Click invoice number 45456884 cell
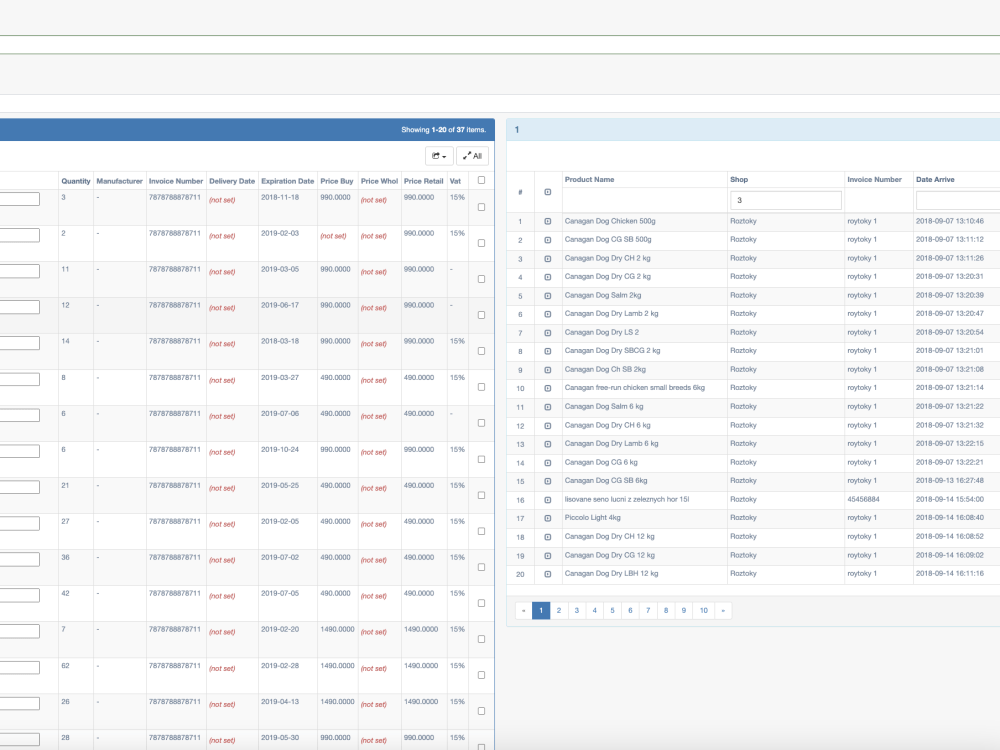Image resolution: width=1000 pixels, height=750 pixels. 863,499
